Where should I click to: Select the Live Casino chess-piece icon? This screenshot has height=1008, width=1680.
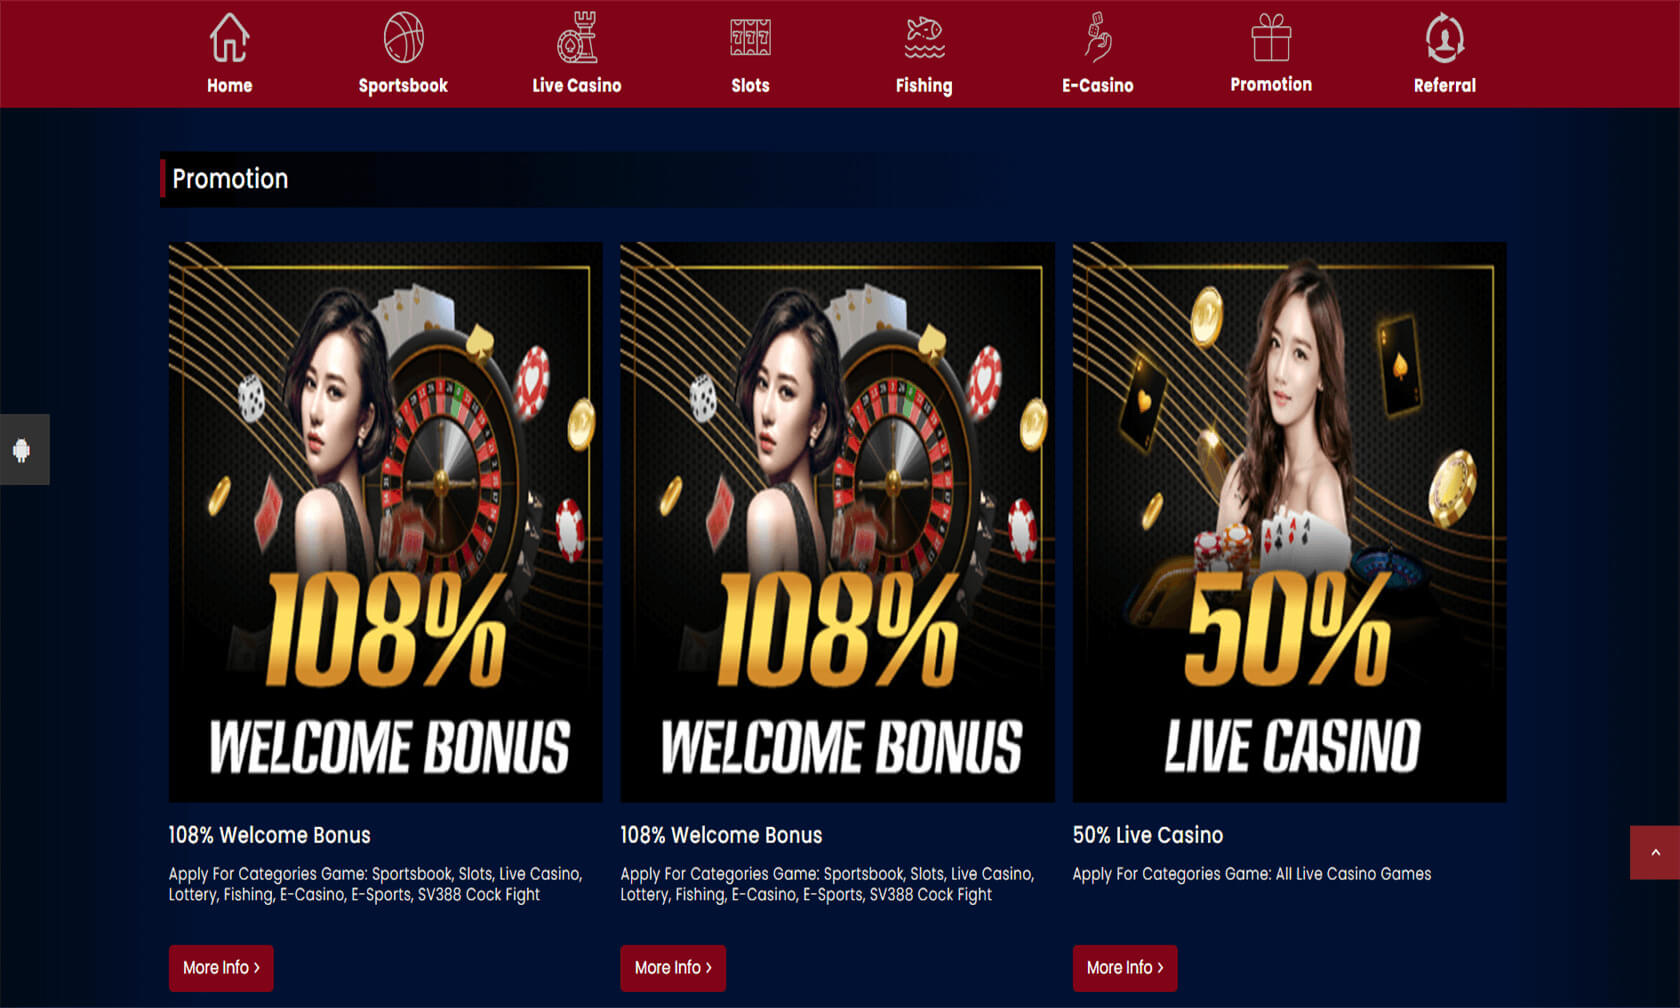point(577,38)
